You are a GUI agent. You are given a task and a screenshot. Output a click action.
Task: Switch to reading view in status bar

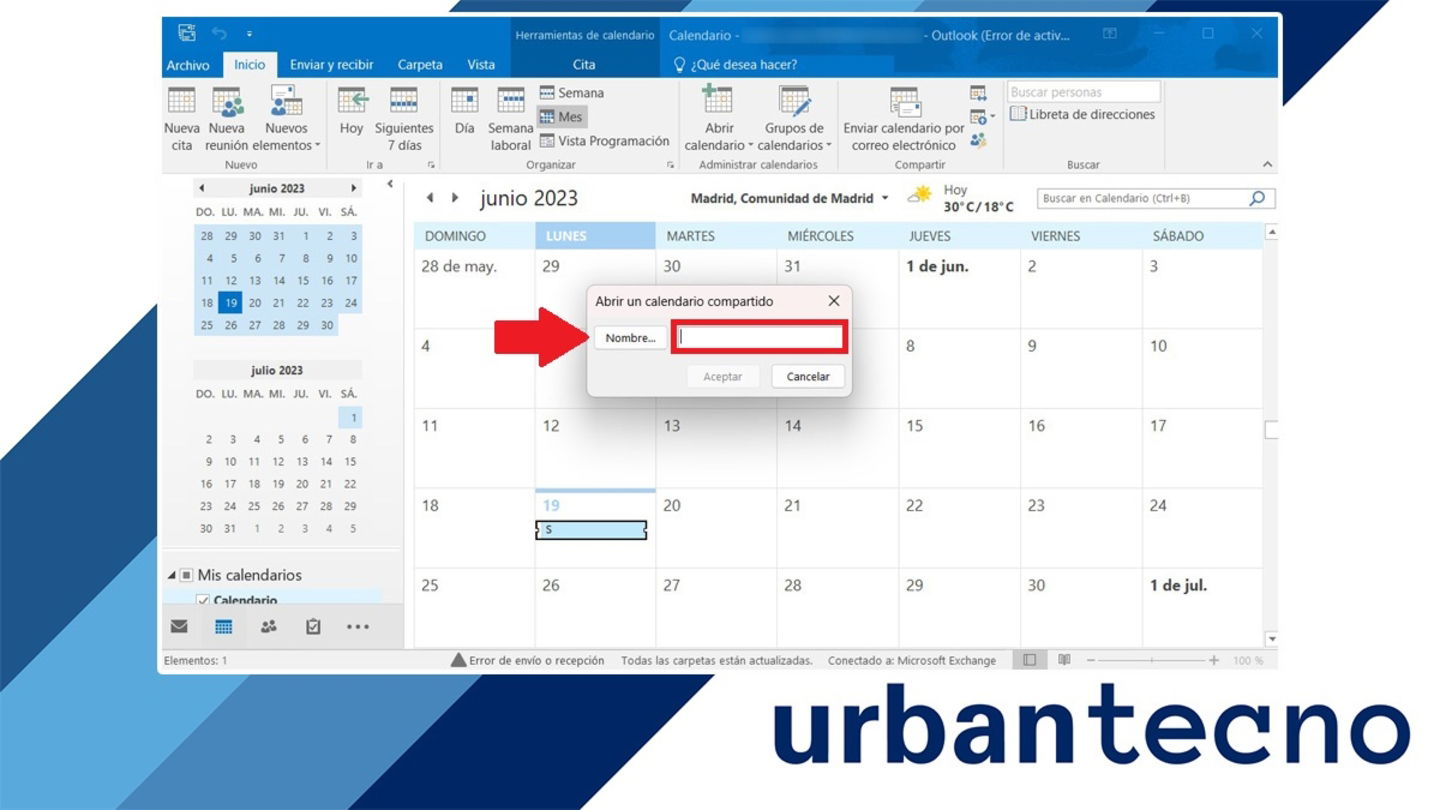(1064, 660)
